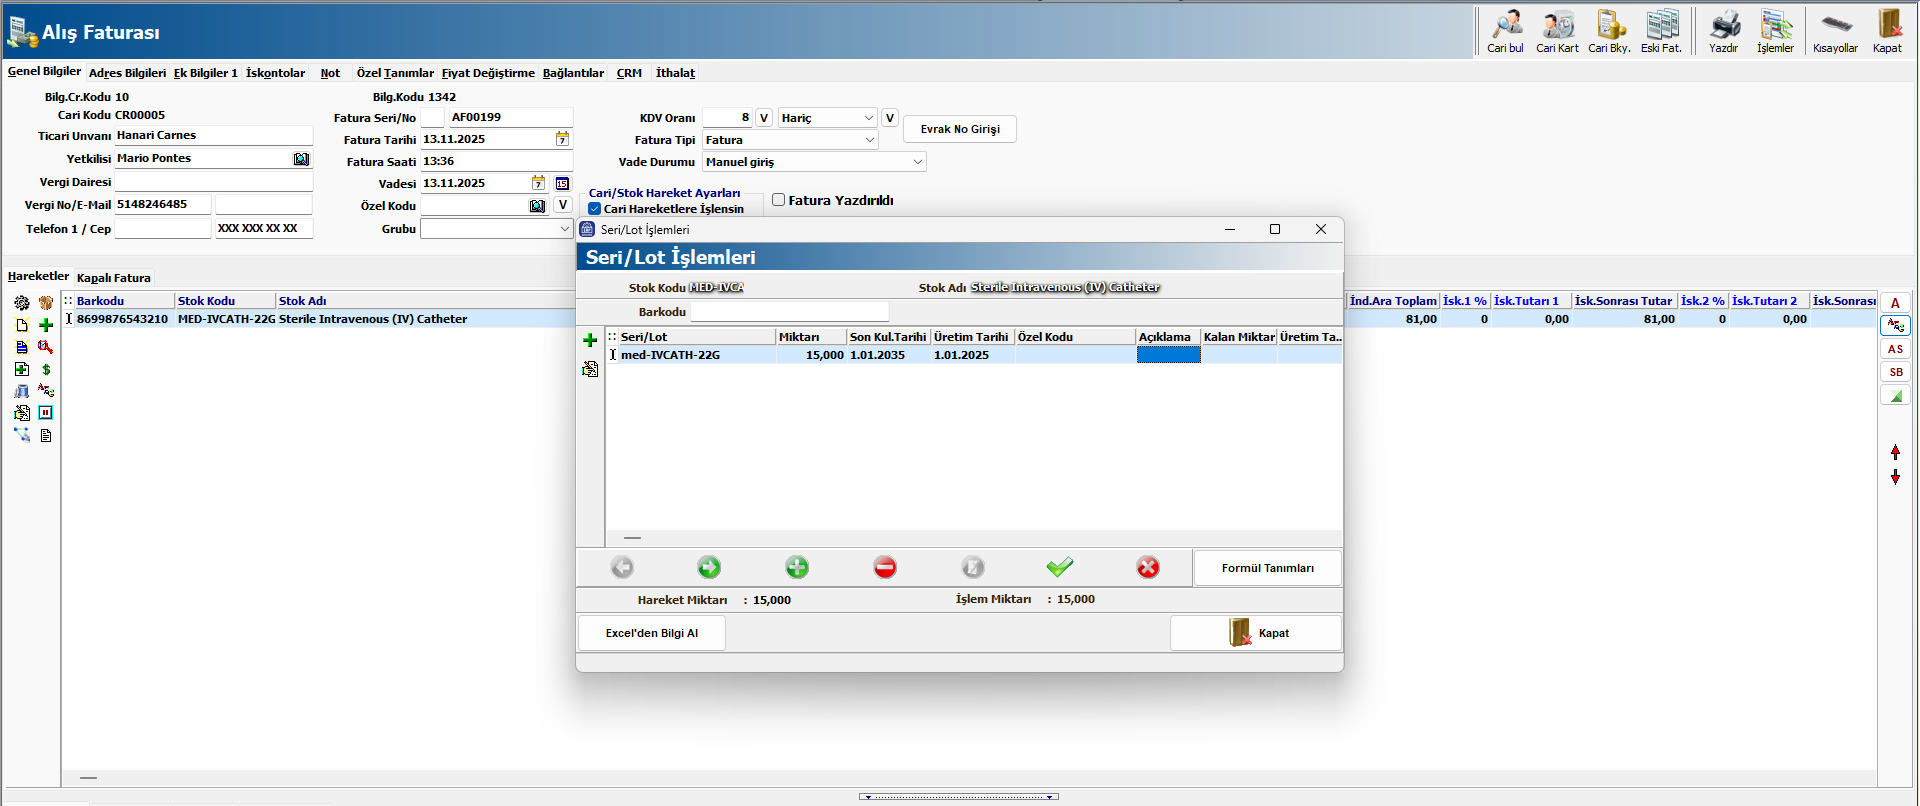Click the Evrak No Girişi button
The width and height of the screenshot is (1920, 806).
coord(959,129)
